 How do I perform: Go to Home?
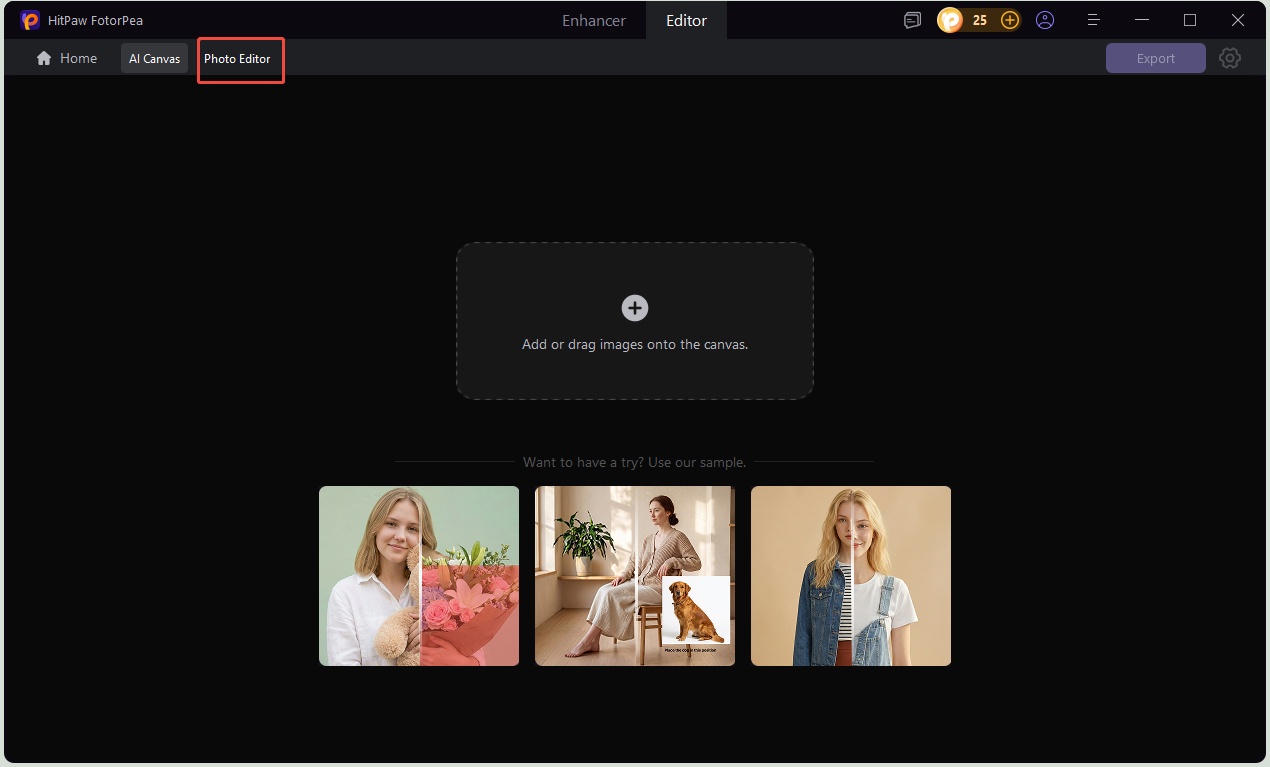point(67,58)
